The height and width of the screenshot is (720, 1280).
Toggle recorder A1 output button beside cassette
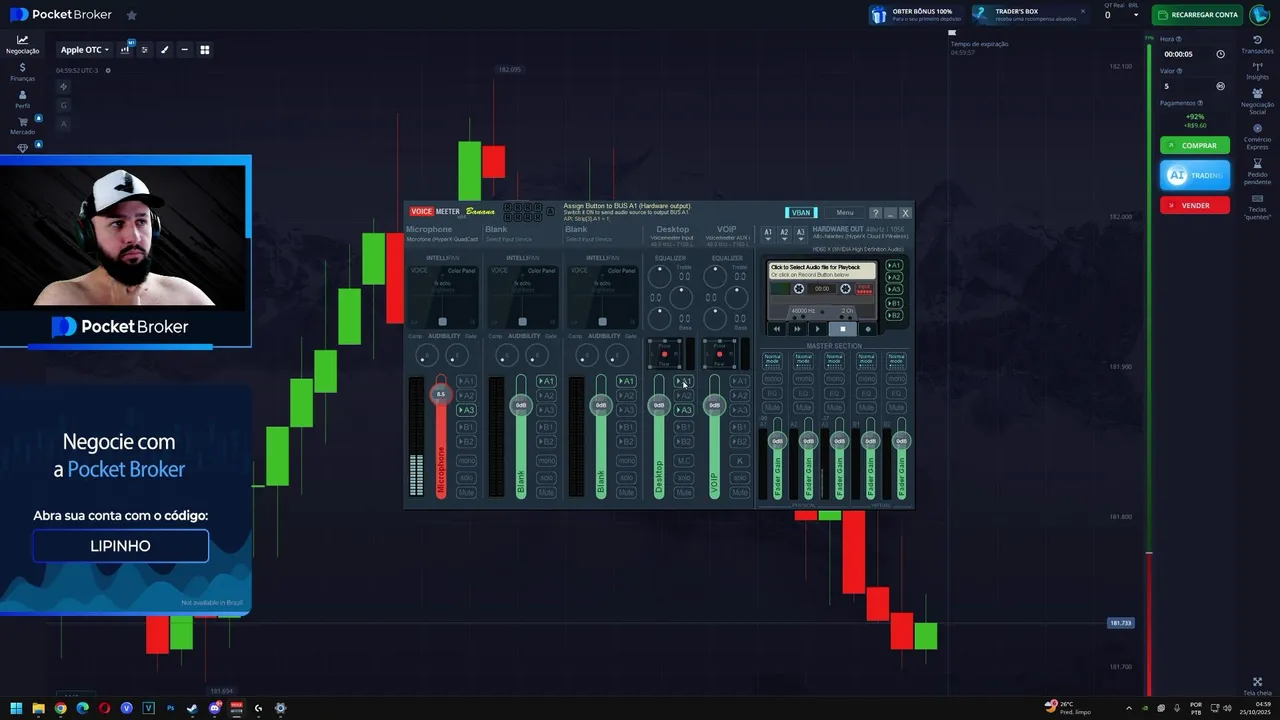pos(895,266)
